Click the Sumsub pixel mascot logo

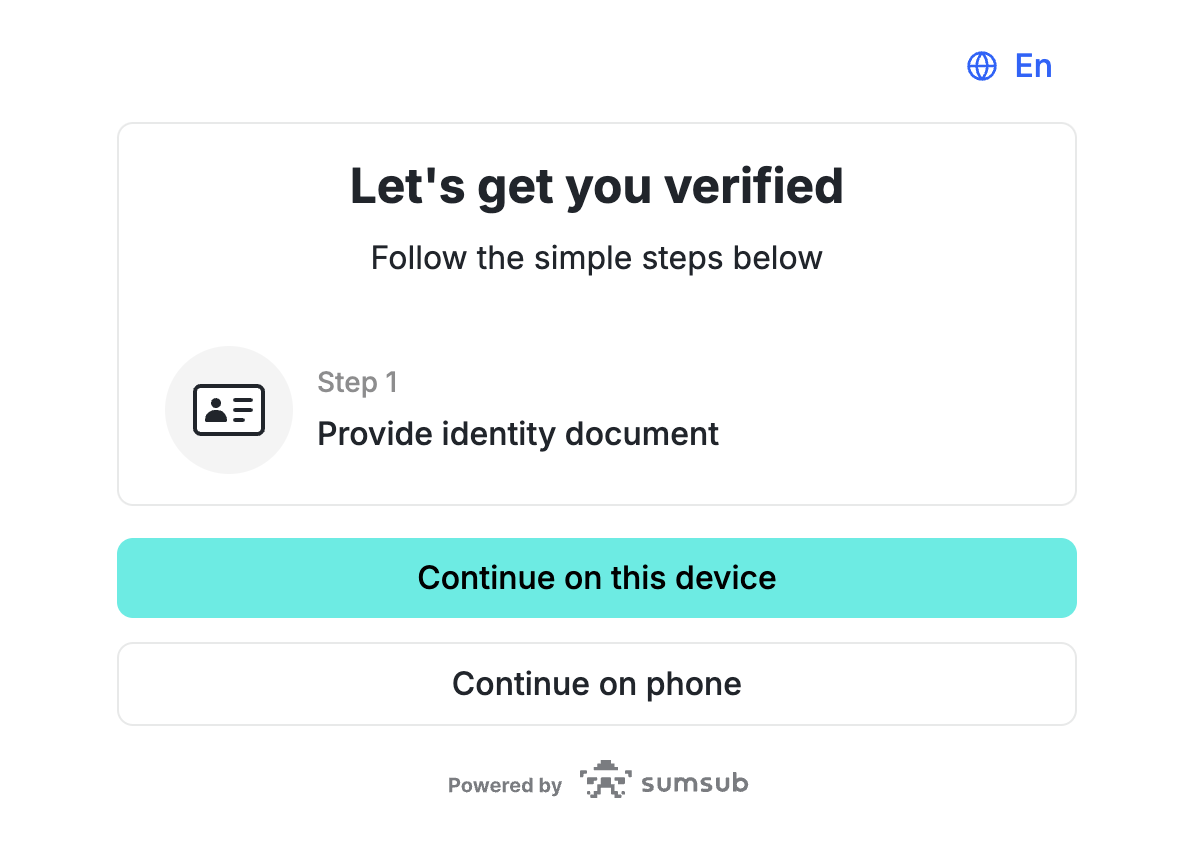click(605, 780)
